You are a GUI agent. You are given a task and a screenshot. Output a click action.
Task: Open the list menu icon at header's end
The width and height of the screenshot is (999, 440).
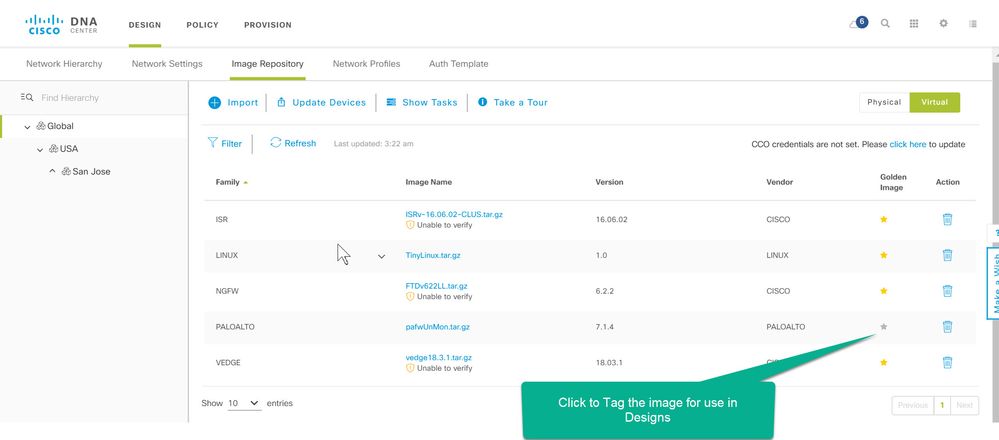pos(973,24)
